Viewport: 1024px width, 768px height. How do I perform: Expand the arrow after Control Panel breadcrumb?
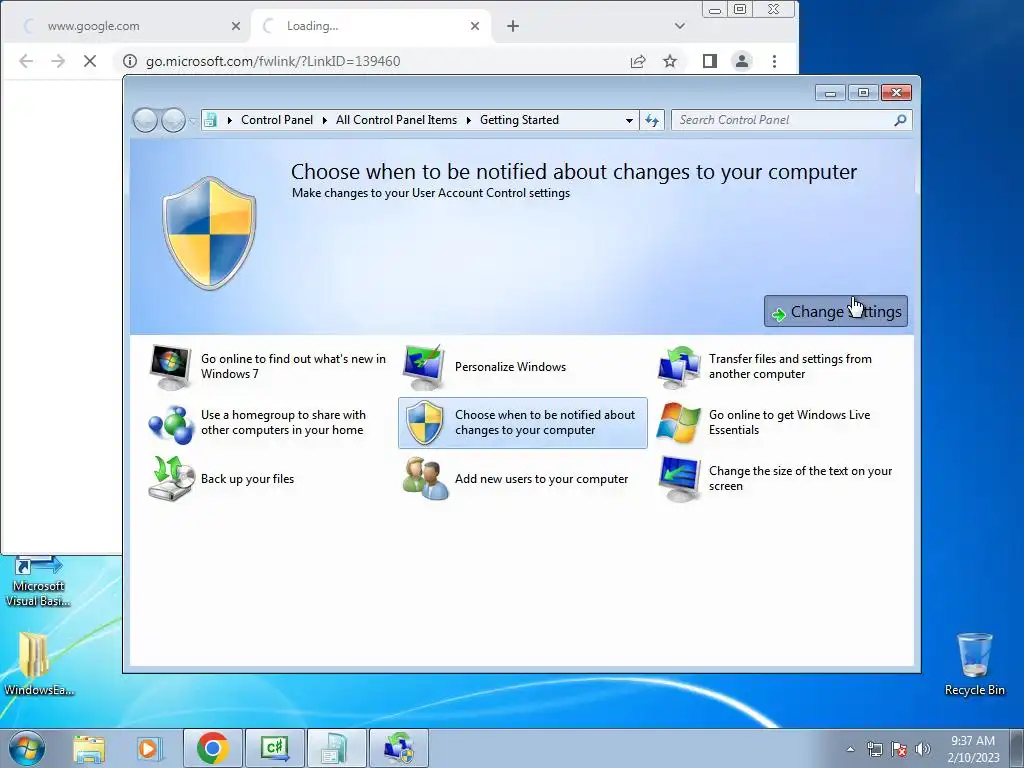coord(325,120)
